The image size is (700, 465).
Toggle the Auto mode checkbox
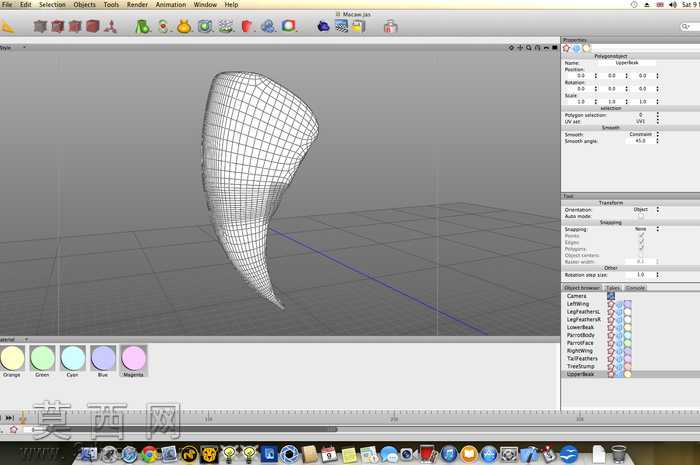(x=641, y=216)
